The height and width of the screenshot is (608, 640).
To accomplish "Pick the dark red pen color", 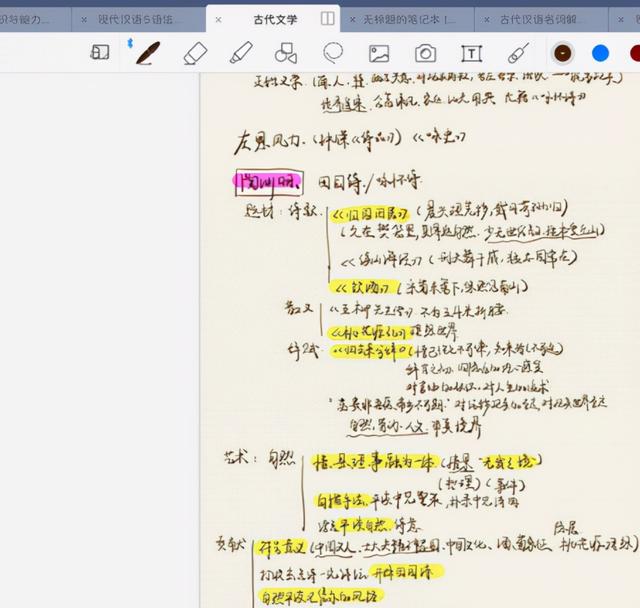I will (x=635, y=53).
